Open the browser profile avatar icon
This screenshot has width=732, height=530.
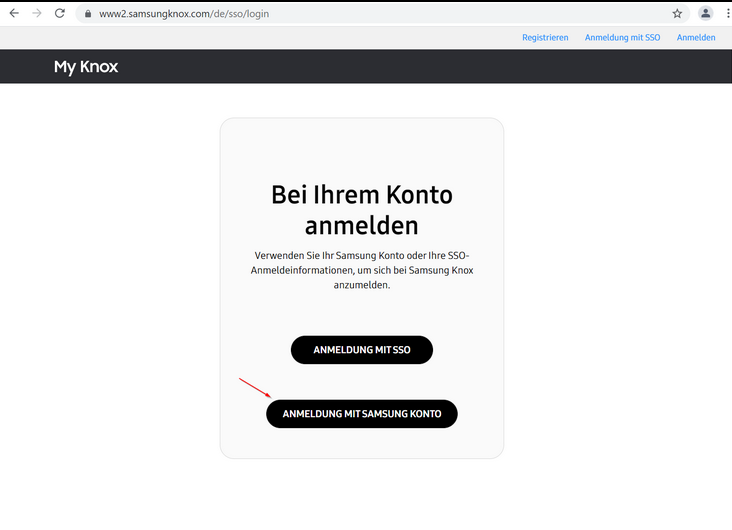(705, 14)
